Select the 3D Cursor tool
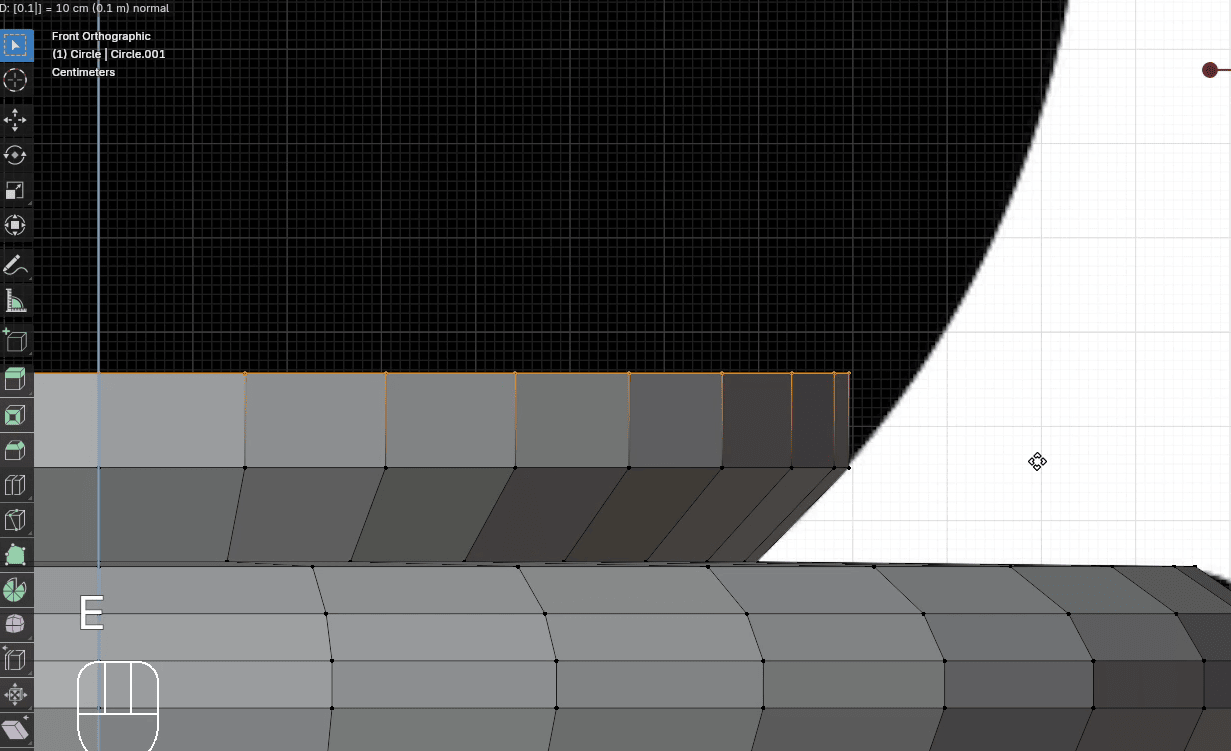The width and height of the screenshot is (1231, 751). coord(15,81)
